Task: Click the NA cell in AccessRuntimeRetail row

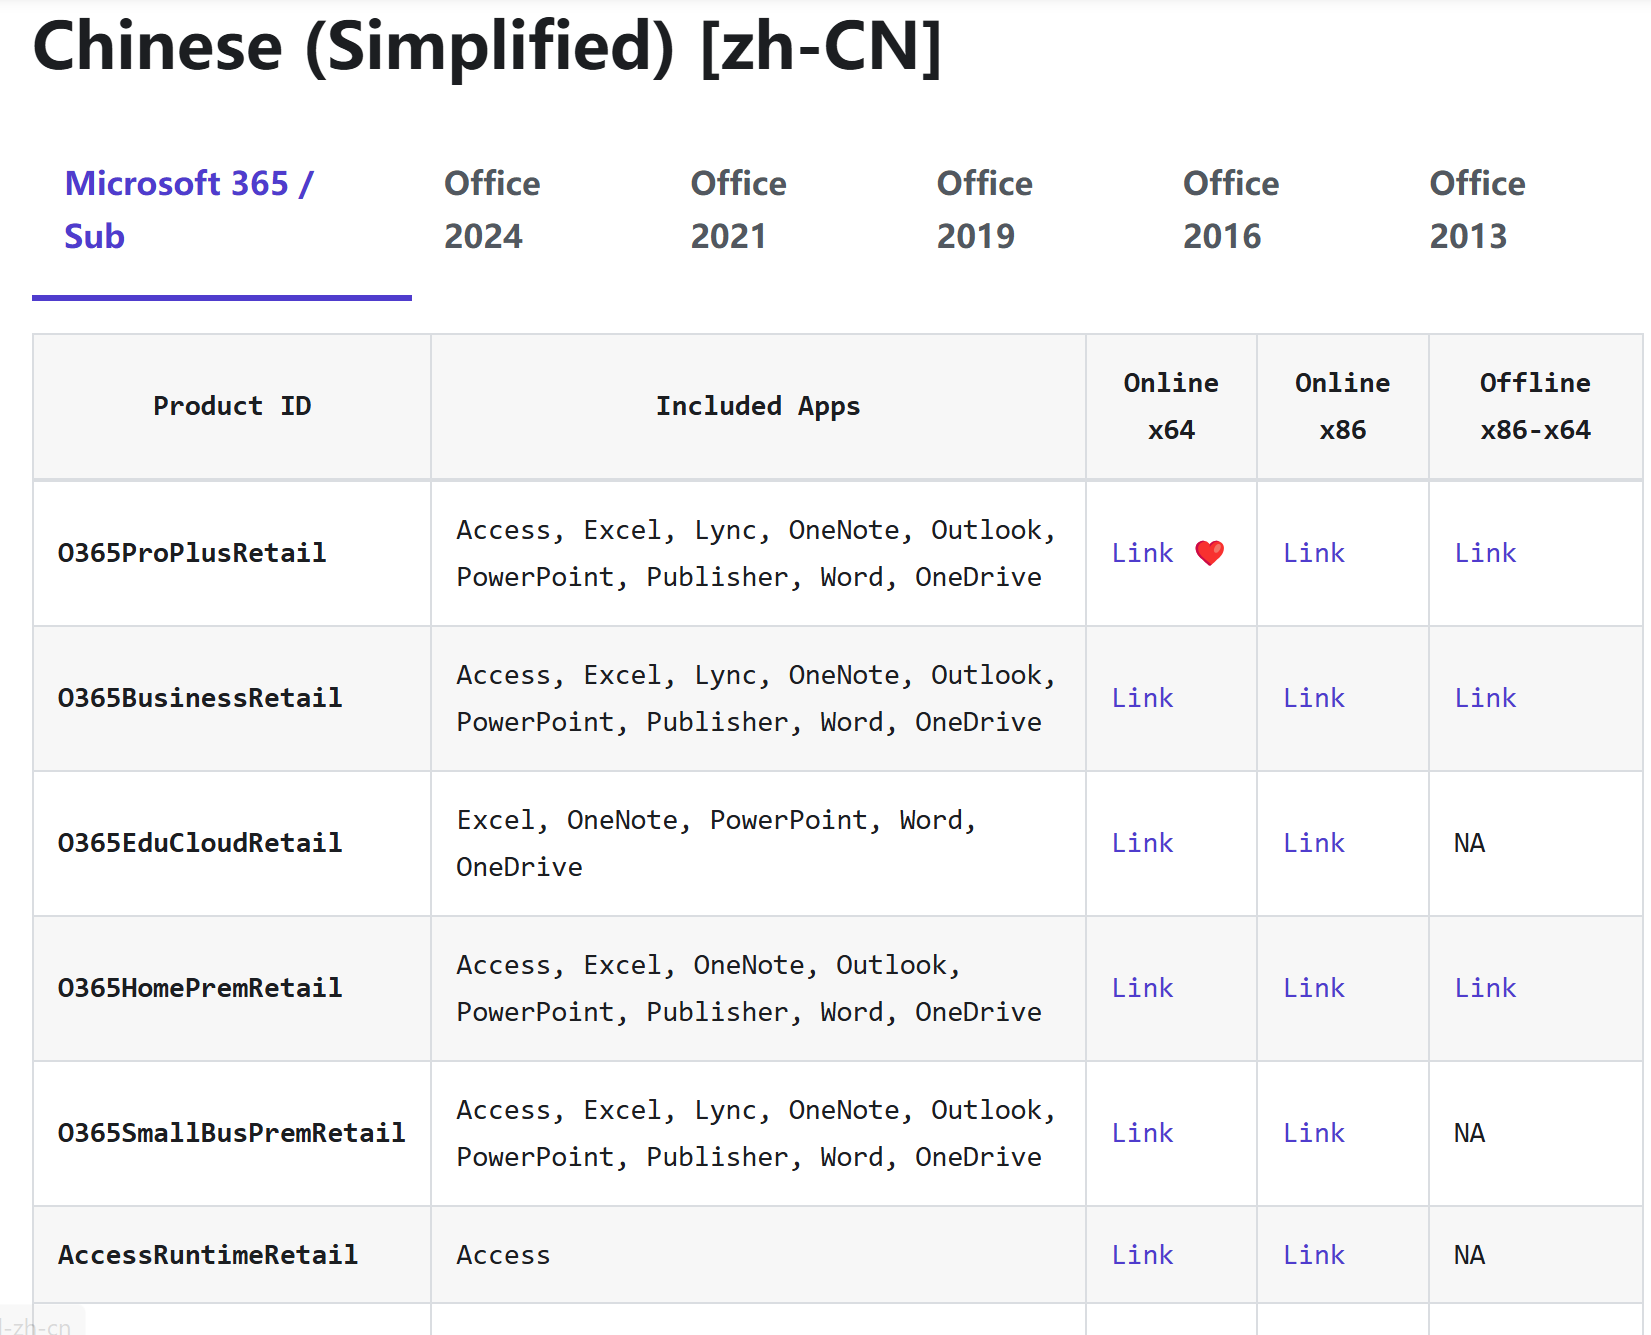Action: [x=1536, y=1255]
